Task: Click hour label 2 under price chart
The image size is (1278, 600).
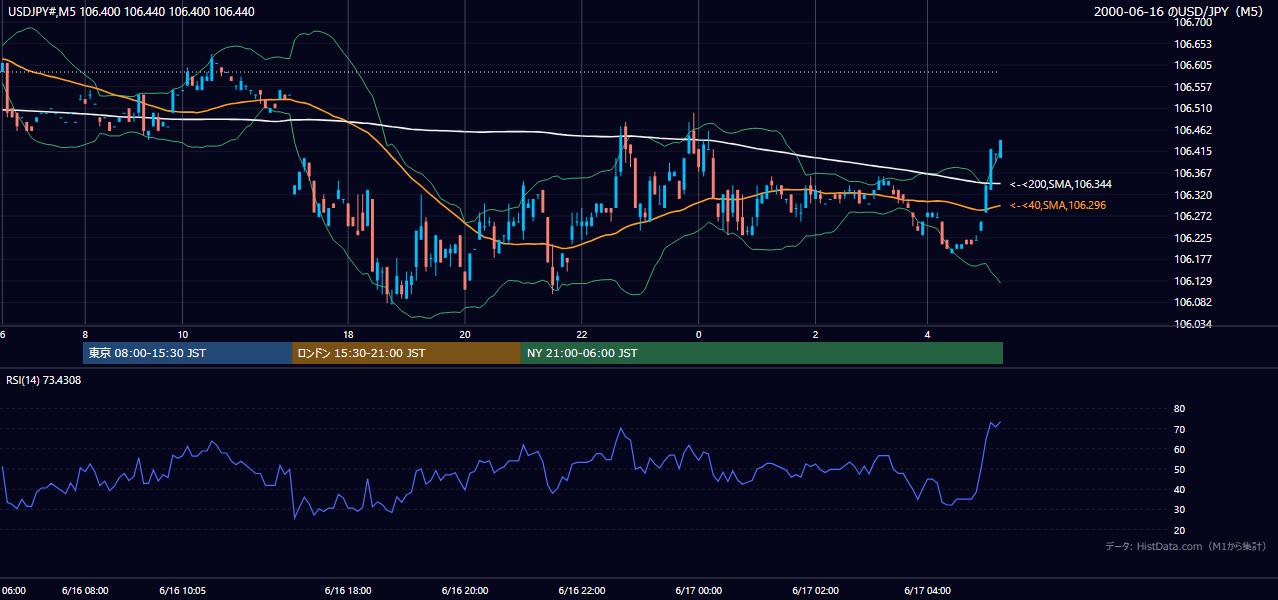Action: click(815, 334)
